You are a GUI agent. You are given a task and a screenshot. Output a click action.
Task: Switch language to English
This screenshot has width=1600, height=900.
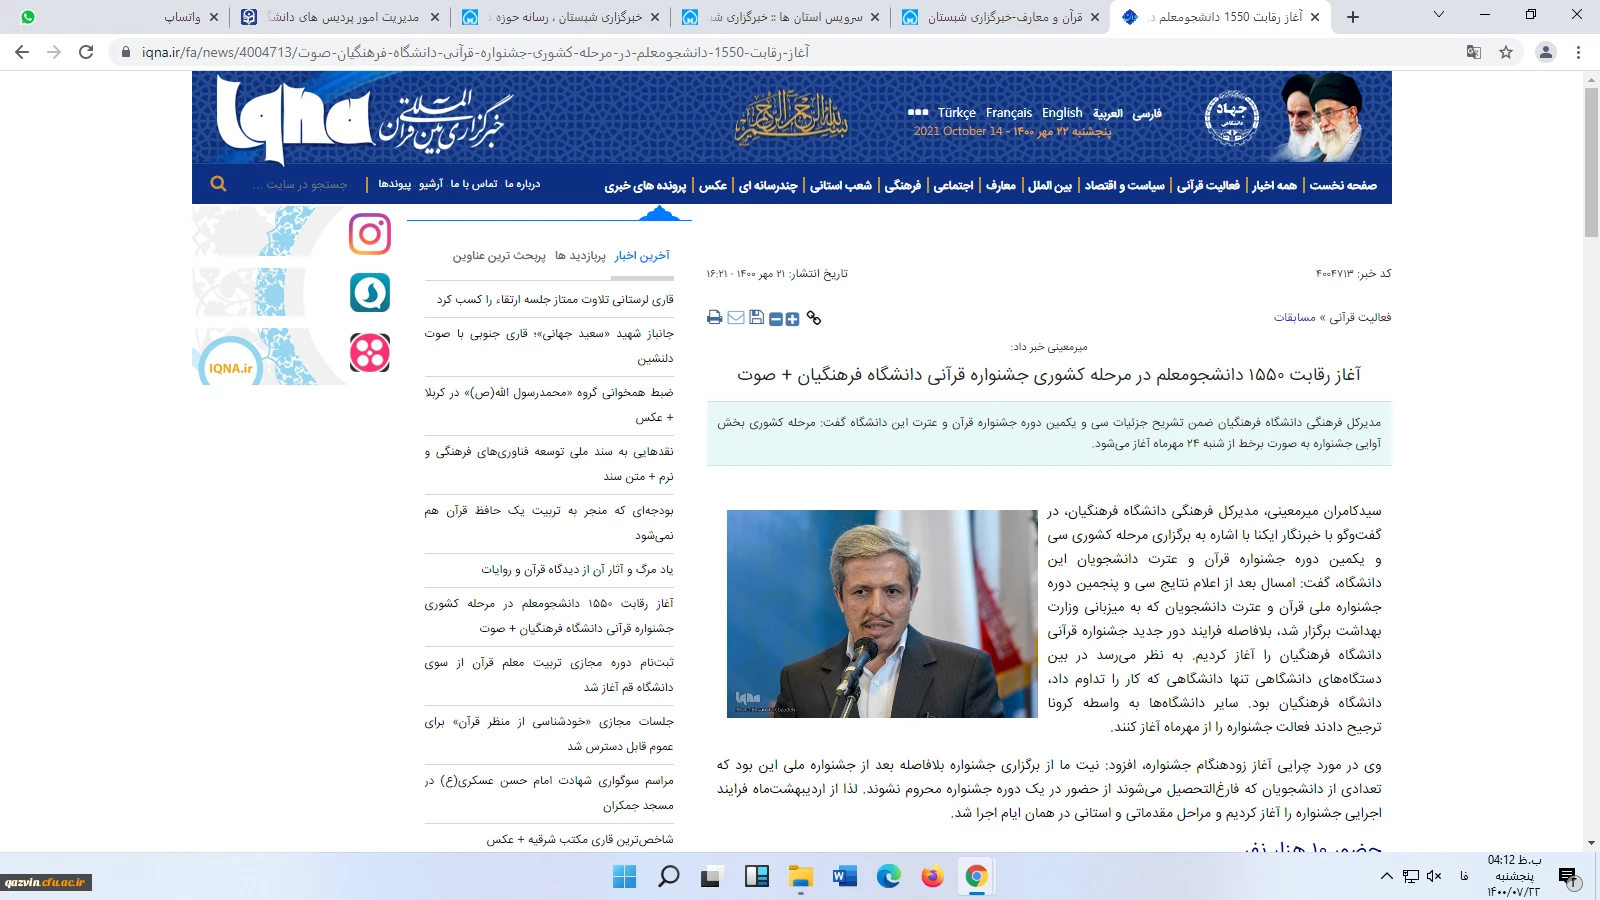(1062, 113)
